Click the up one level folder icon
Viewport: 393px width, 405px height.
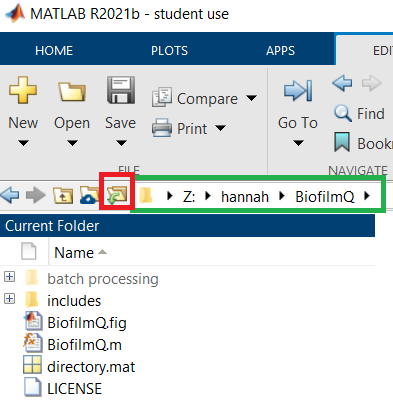tap(63, 195)
